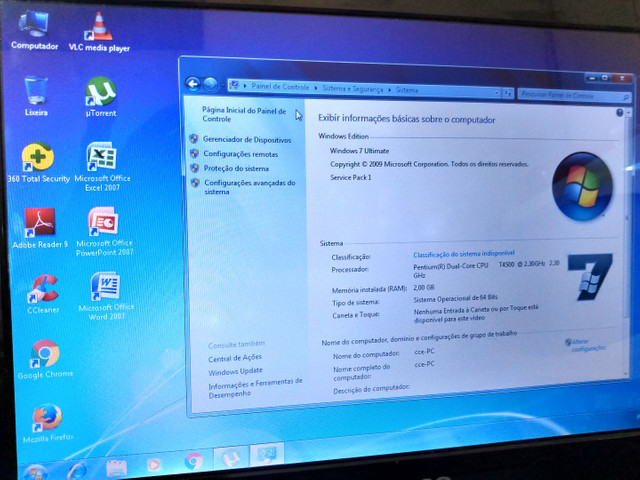640x480 pixels.
Task: Open Gerenciador de Dispositivos
Action: (247, 140)
